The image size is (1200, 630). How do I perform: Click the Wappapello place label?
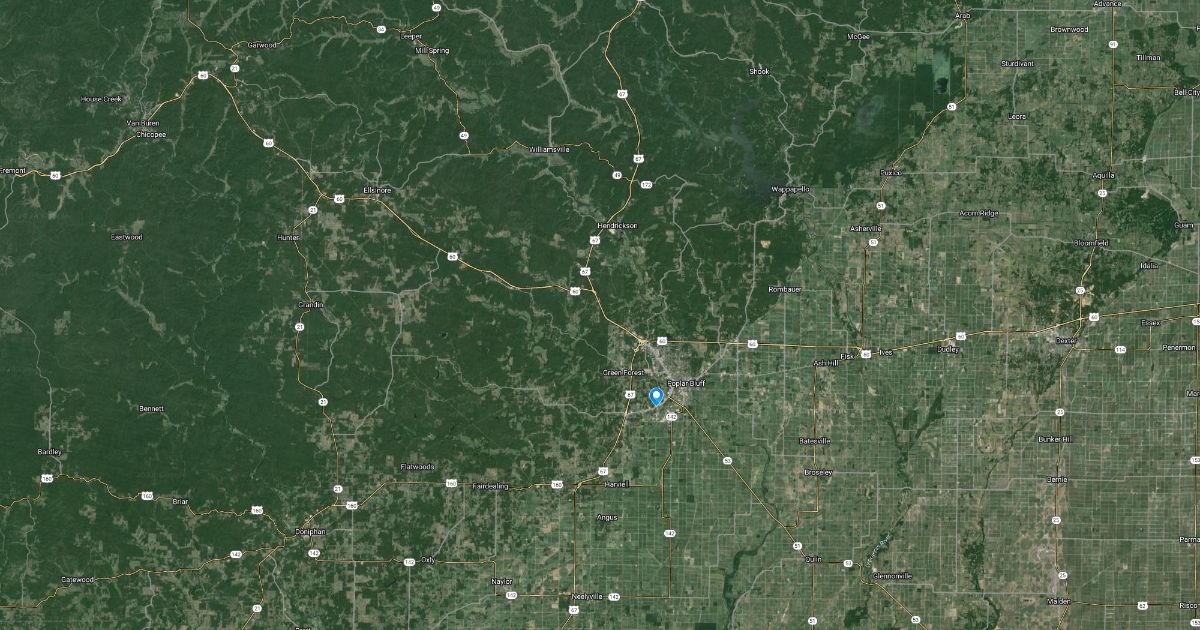click(791, 189)
